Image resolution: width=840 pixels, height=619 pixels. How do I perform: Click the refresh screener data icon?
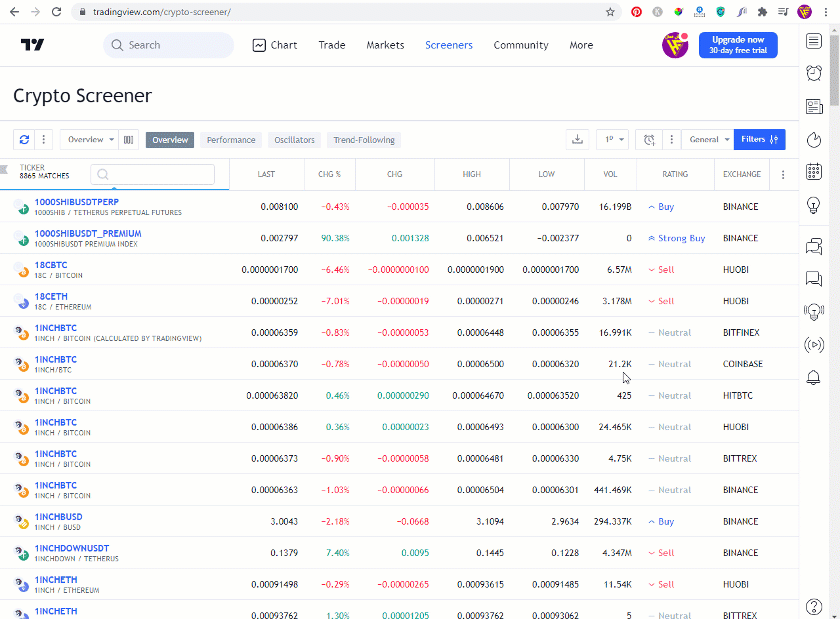pos(25,140)
